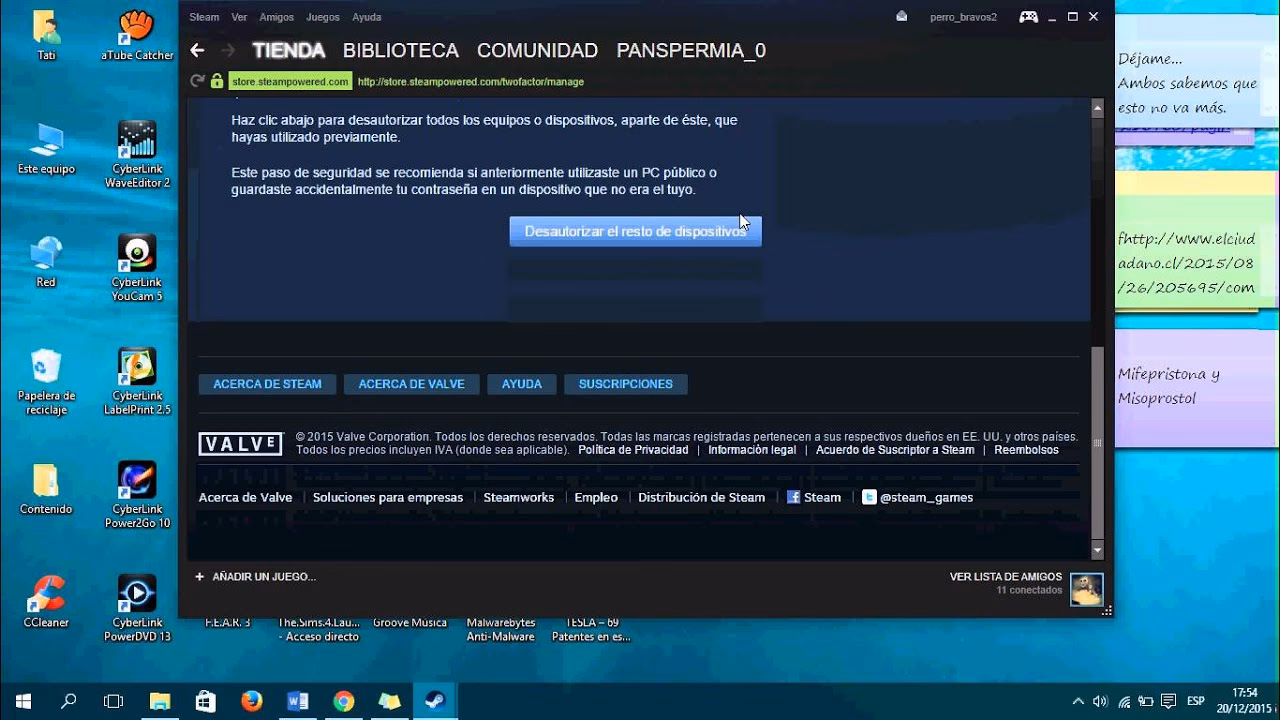Select the Contenido folder on desktop
Viewport: 1280px width, 720px height.
pyautogui.click(x=46, y=488)
